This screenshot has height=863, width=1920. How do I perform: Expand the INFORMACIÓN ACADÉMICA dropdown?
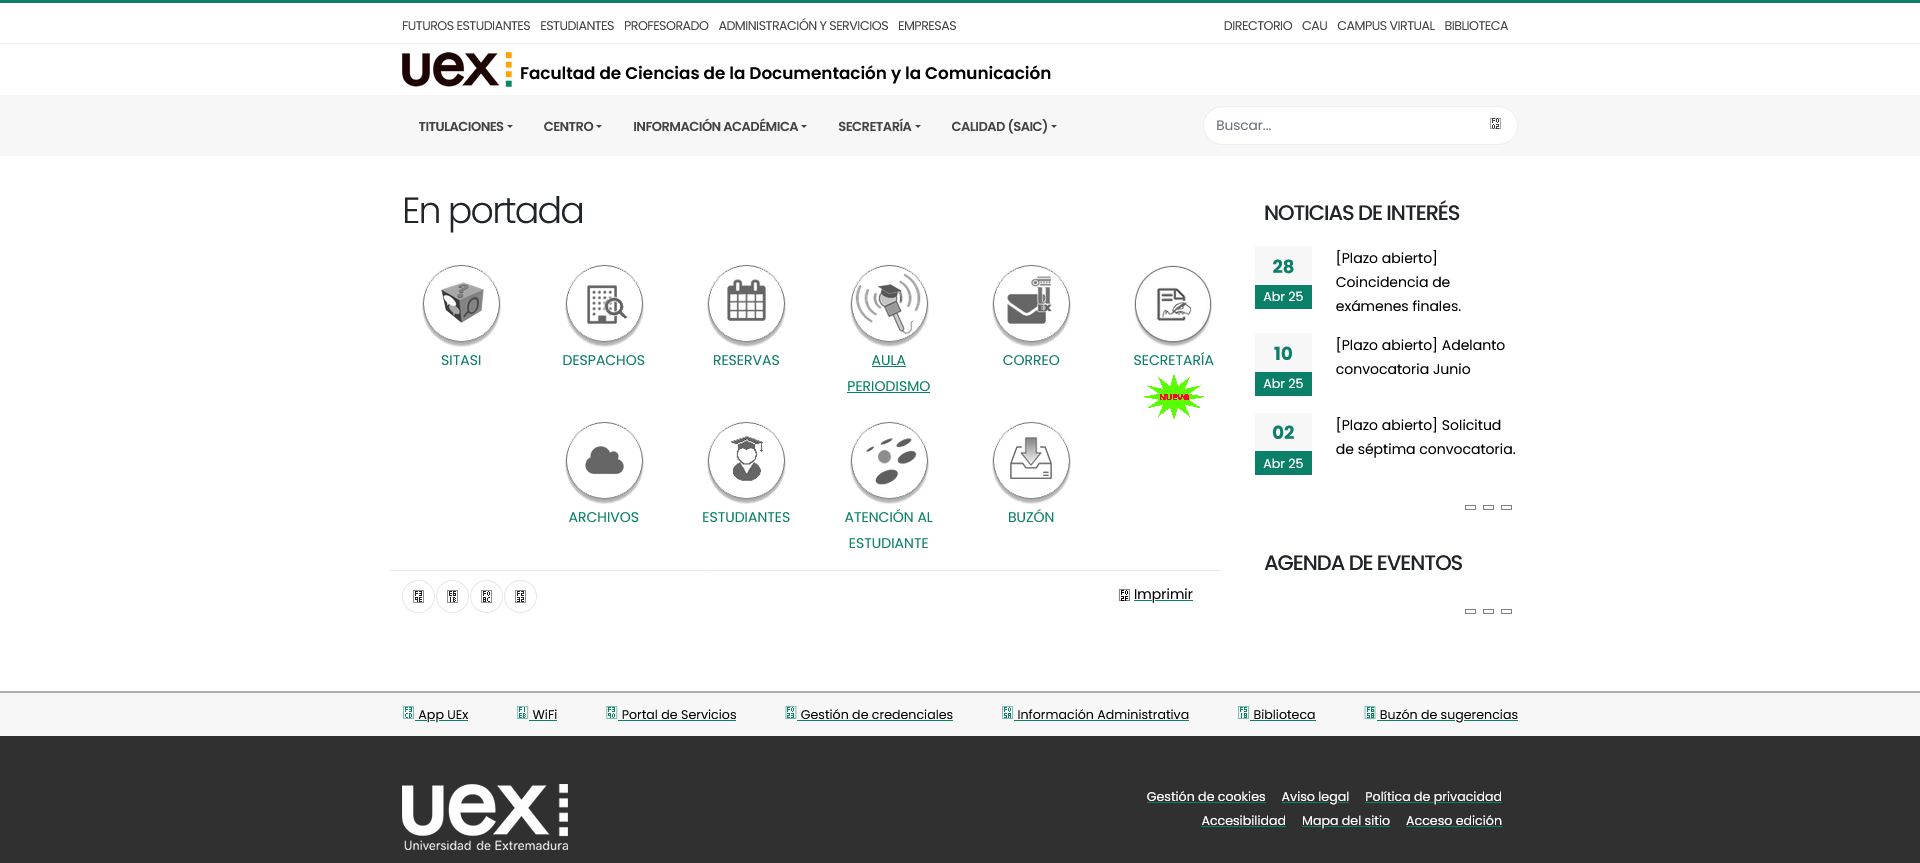[719, 127]
